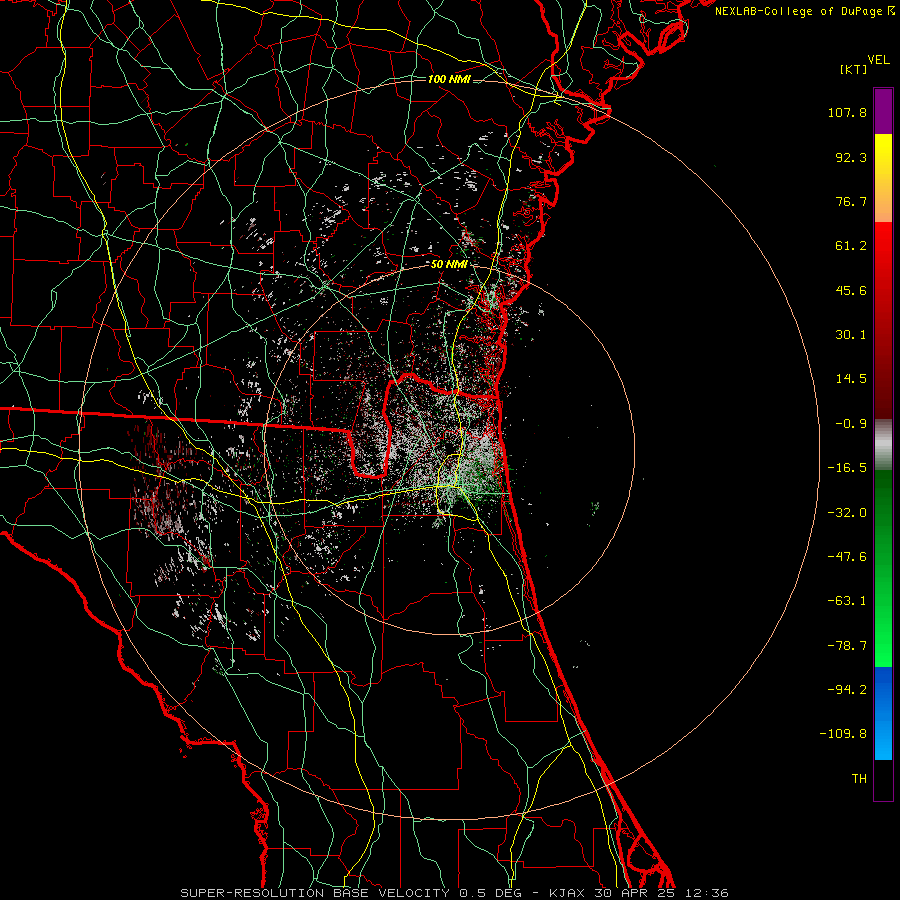
Task: Click the -63.1 velocity scale value
Action: coord(847,601)
